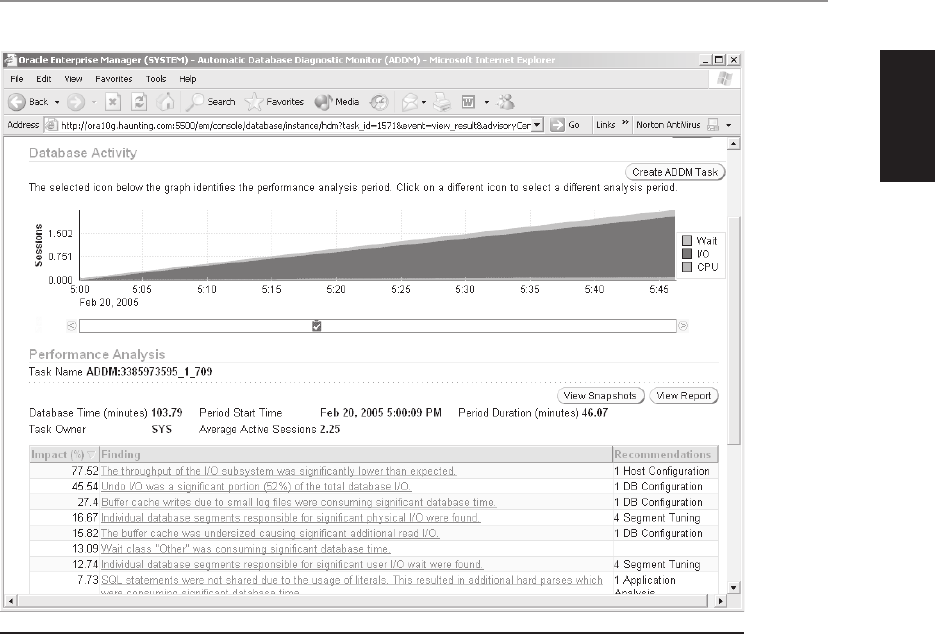Click the 1 Host Configuration recommendation cell
The height and width of the screenshot is (634, 935).
(662, 471)
